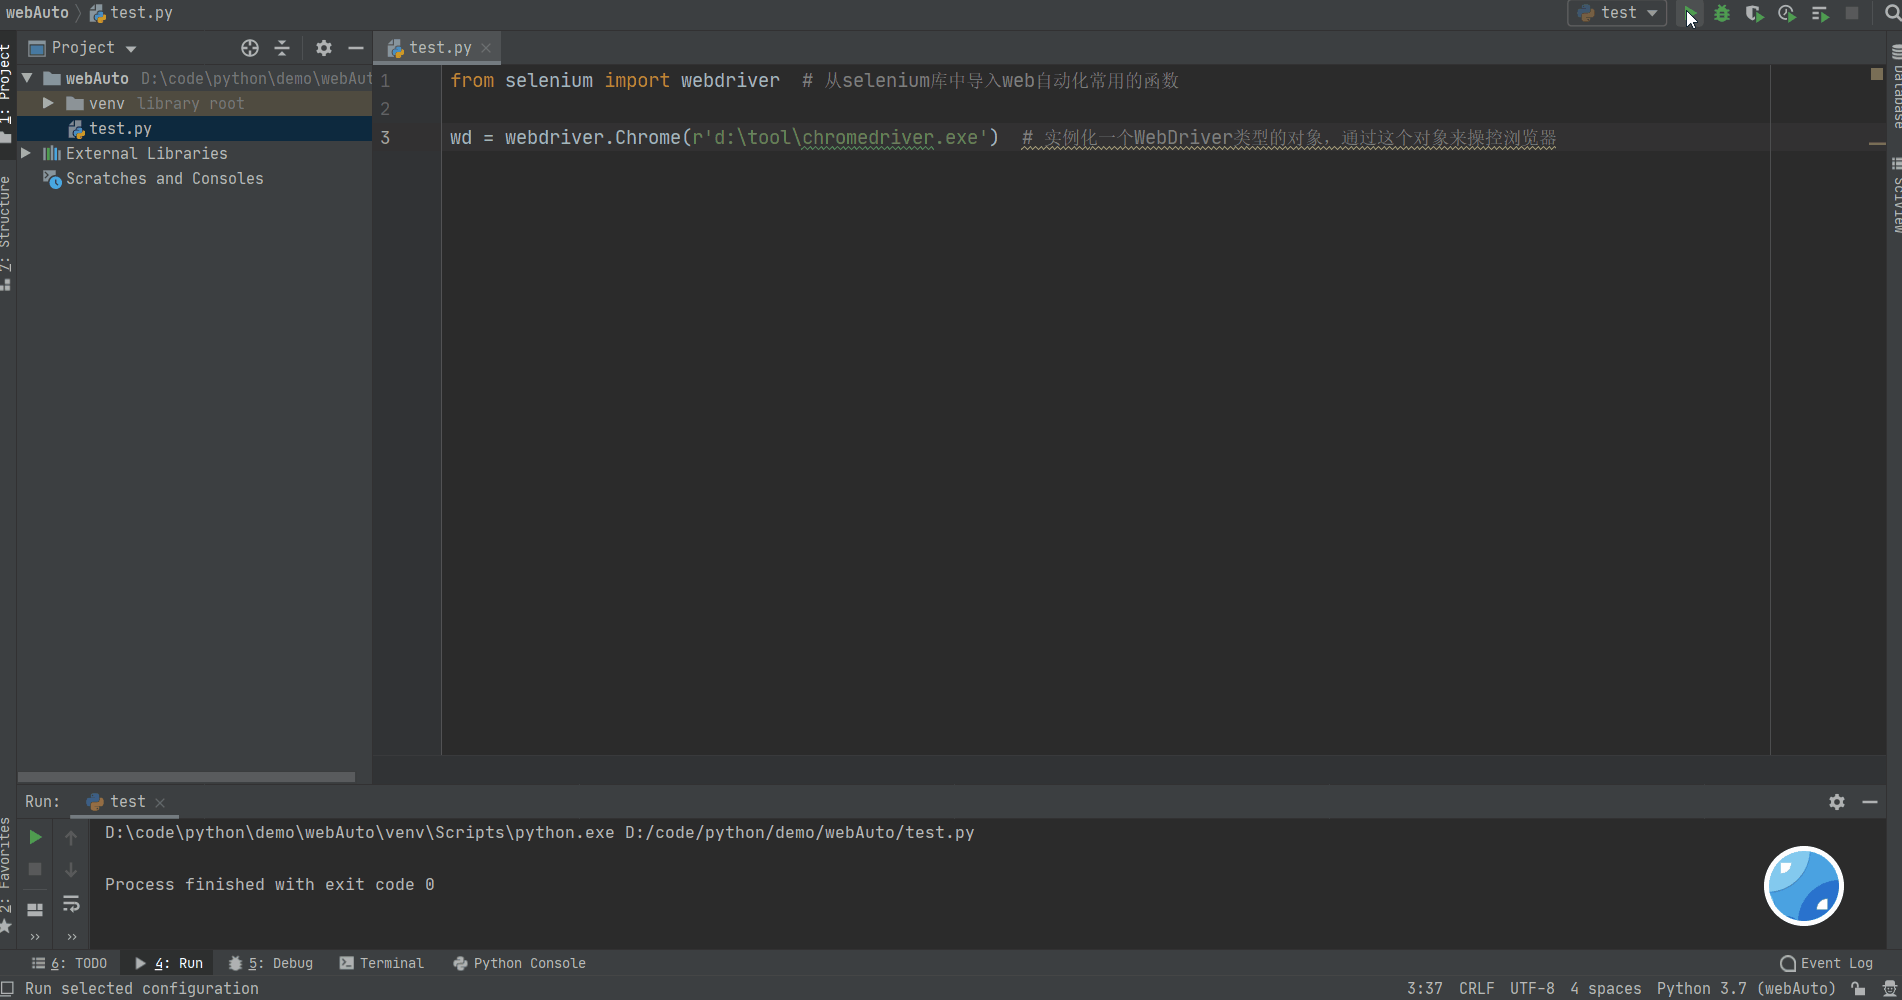1902x1000 pixels.
Task: Select opened file with the crosshair icon
Action: 249,47
